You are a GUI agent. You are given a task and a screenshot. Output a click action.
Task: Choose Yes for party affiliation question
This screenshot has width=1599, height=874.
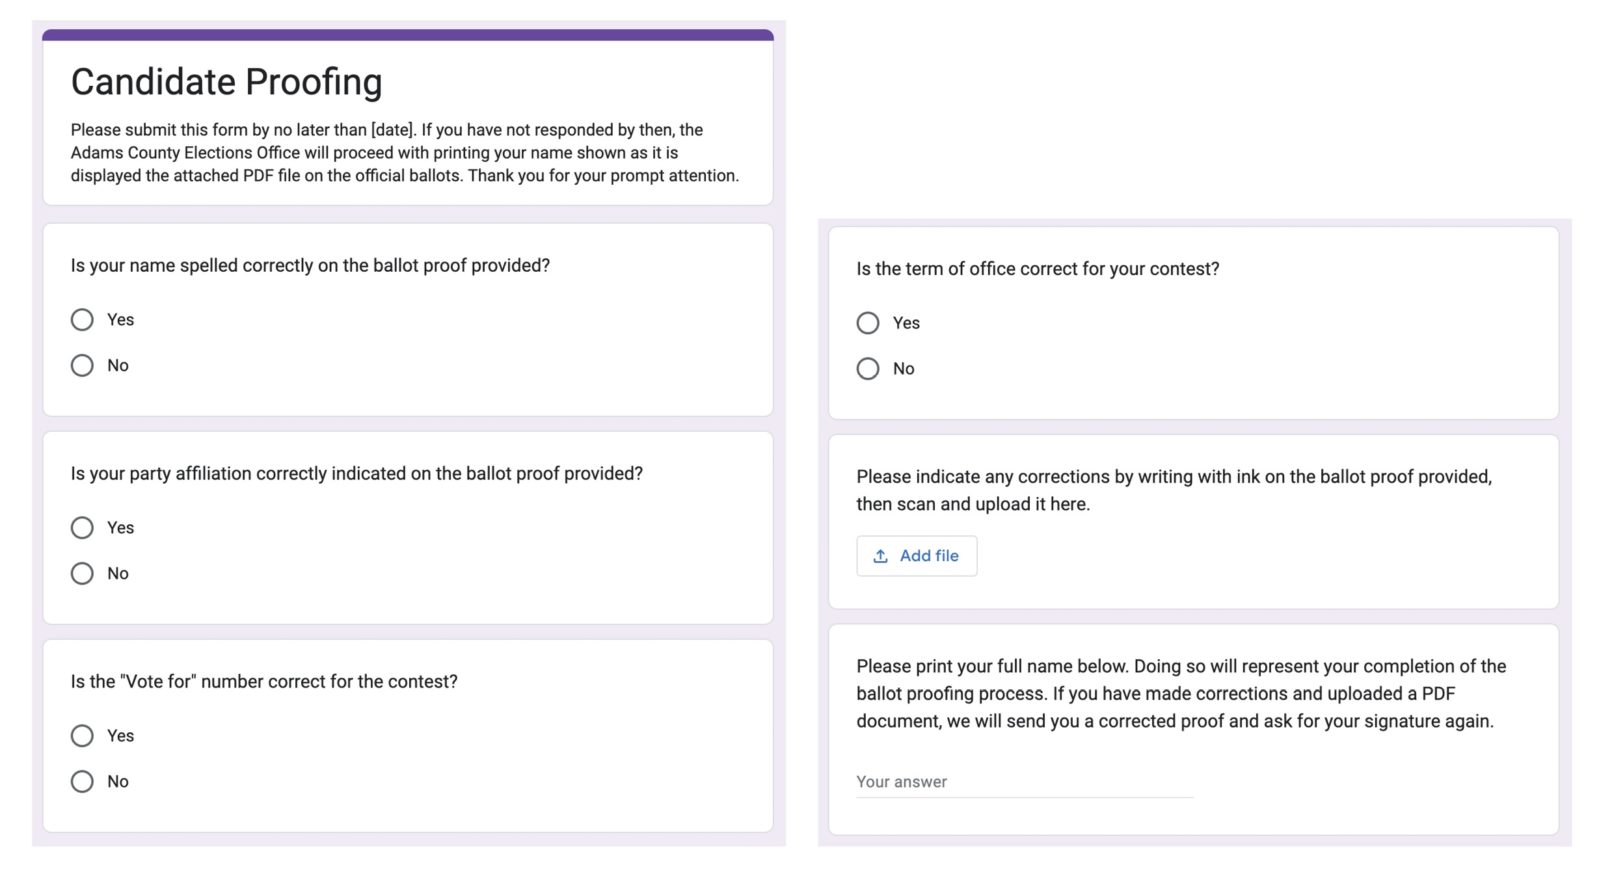pyautogui.click(x=82, y=528)
